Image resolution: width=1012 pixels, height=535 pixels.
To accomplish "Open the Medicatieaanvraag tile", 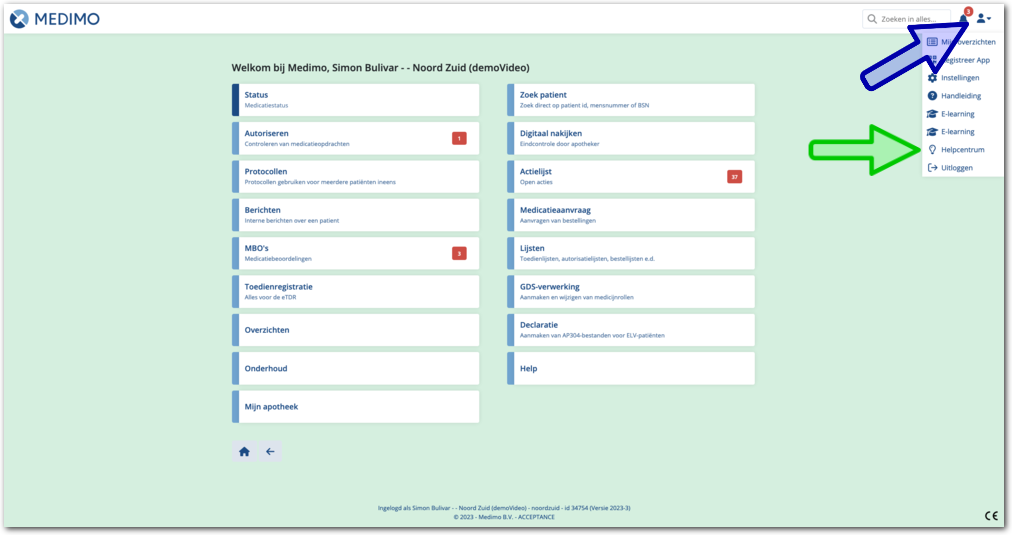I will [630, 215].
